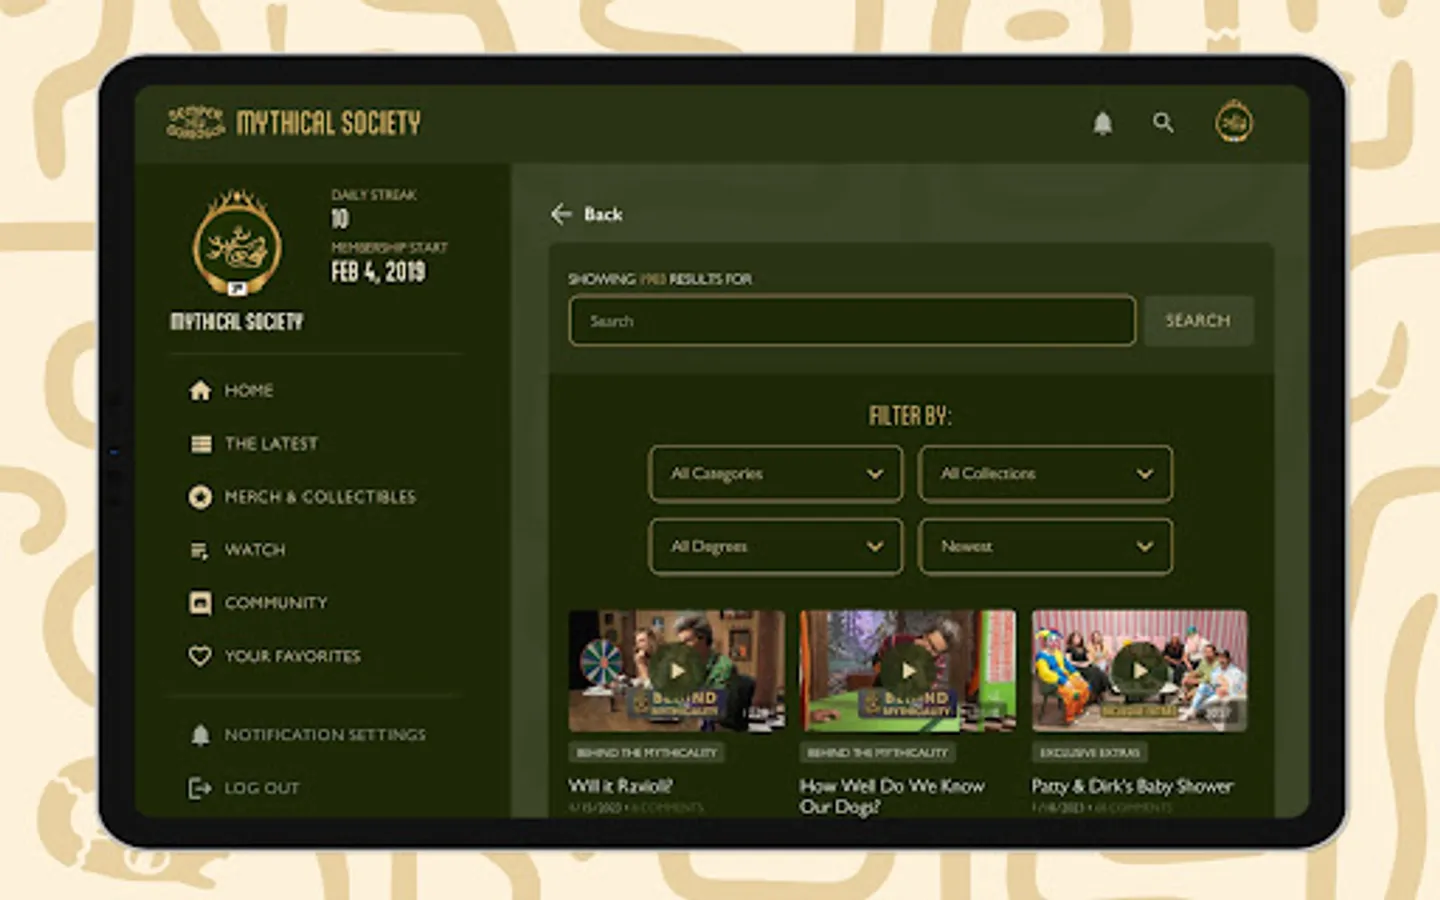Click the Mythical Society header title
Viewport: 1440px width, 900px height.
pyautogui.click(x=328, y=123)
